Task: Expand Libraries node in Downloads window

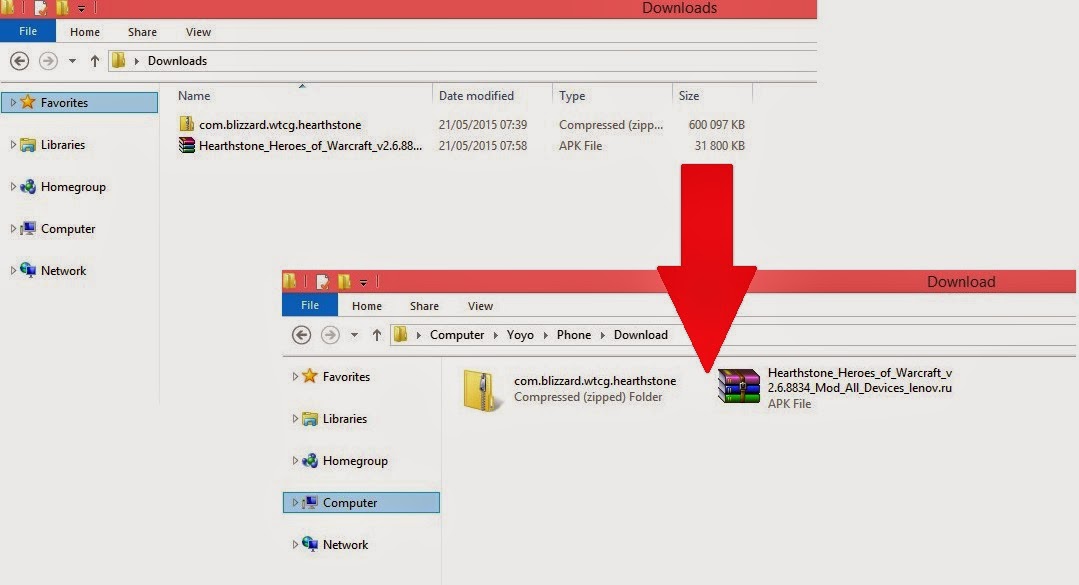Action: (x=12, y=145)
